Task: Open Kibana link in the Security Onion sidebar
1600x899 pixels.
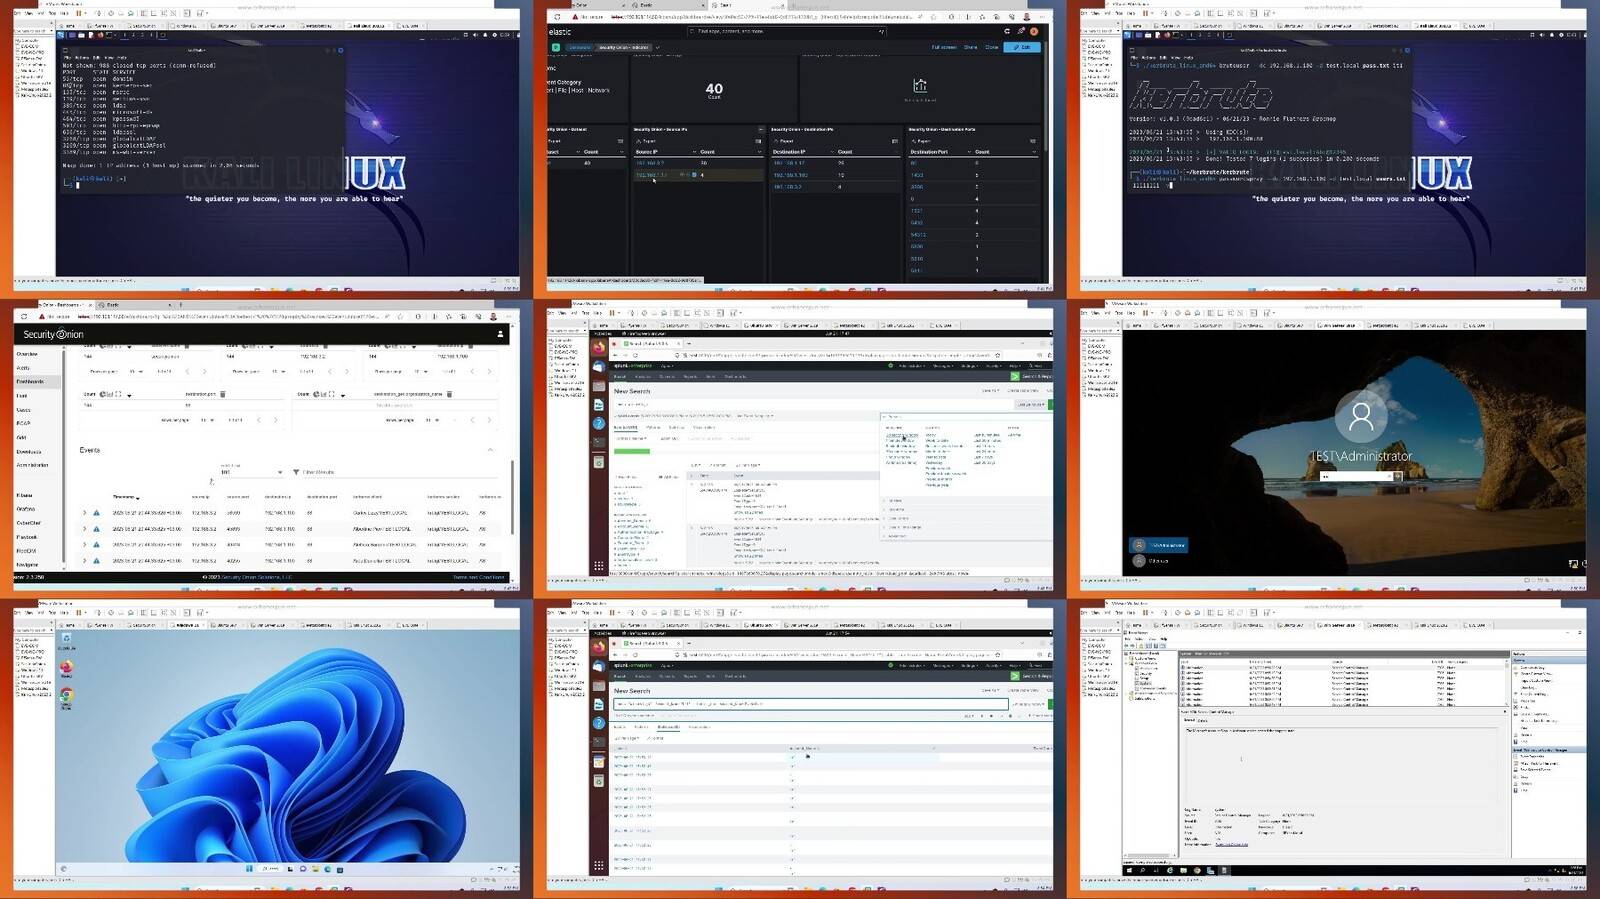Action: 24,495
